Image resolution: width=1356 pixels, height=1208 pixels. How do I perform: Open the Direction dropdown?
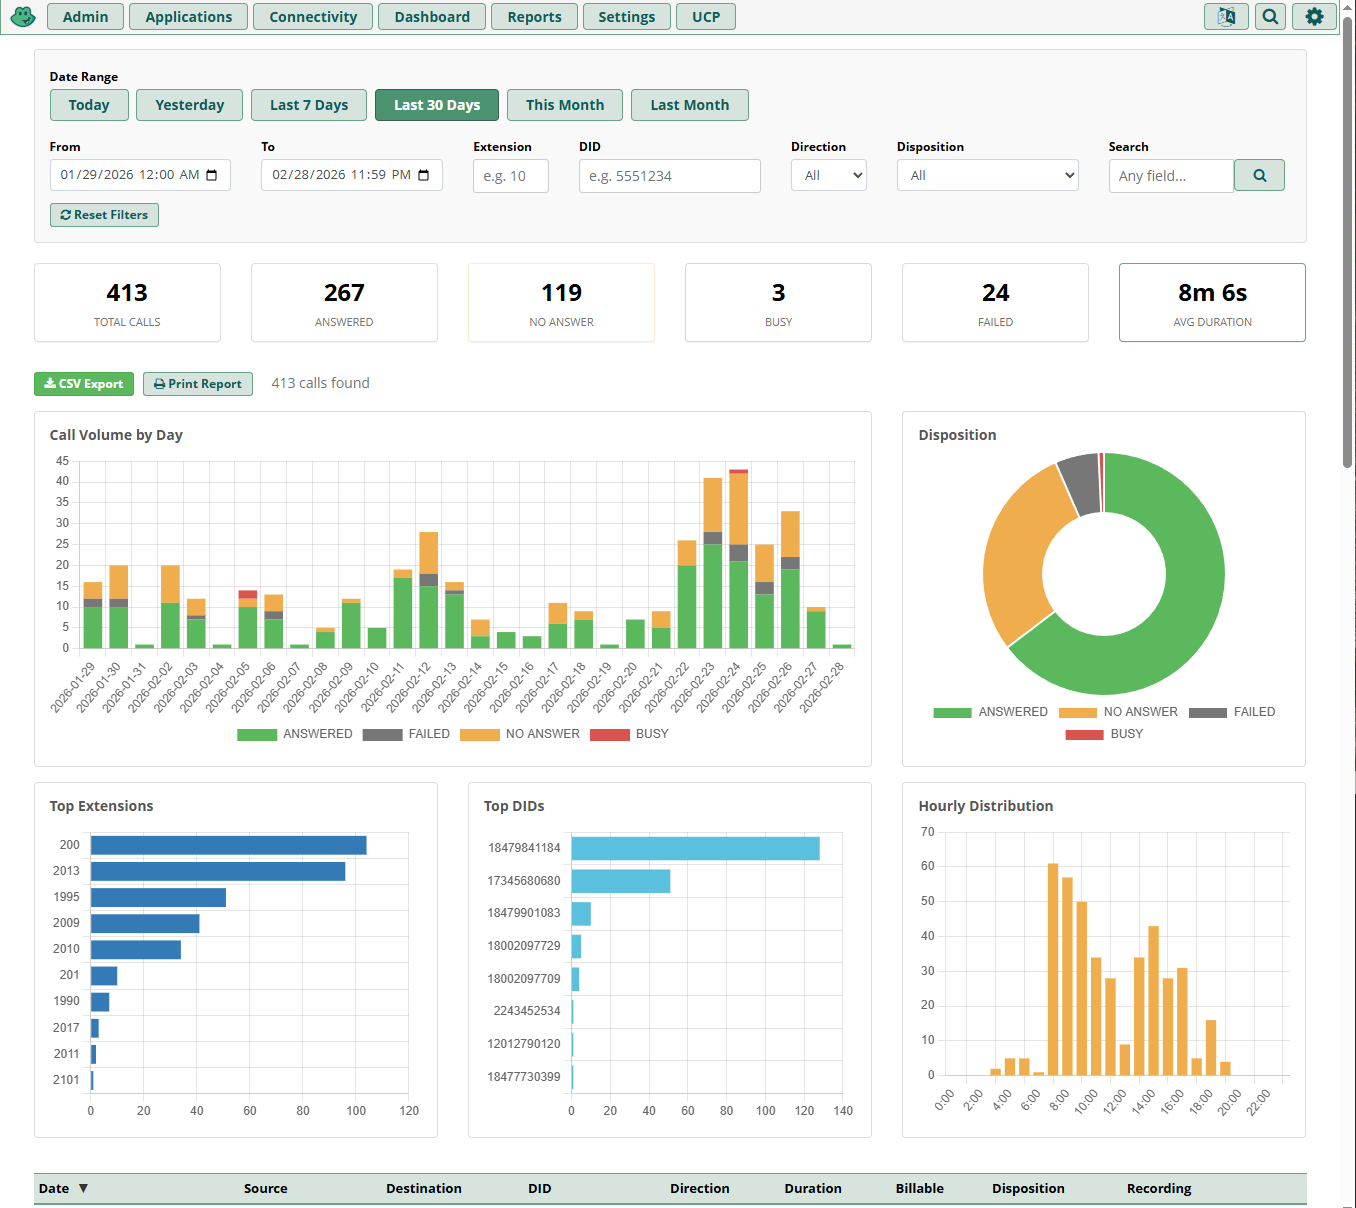[x=828, y=174]
